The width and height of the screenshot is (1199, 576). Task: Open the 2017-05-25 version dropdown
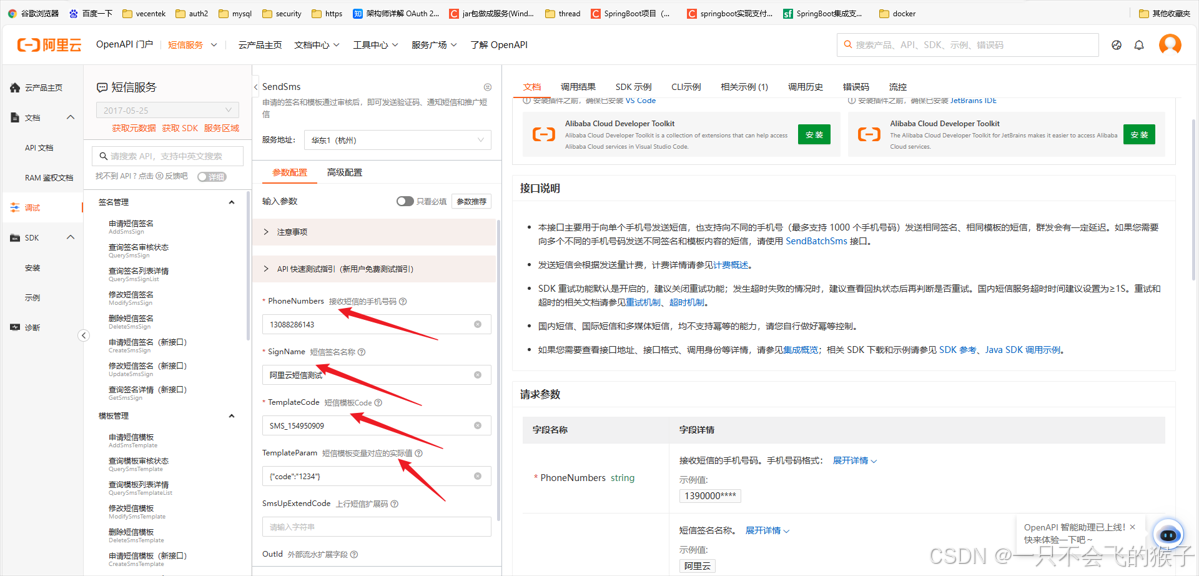point(167,110)
